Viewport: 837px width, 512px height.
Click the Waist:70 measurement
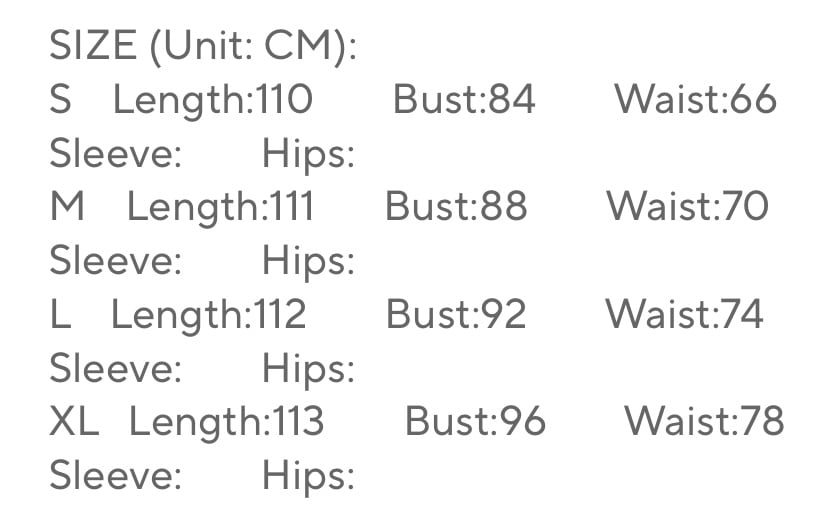(x=687, y=208)
